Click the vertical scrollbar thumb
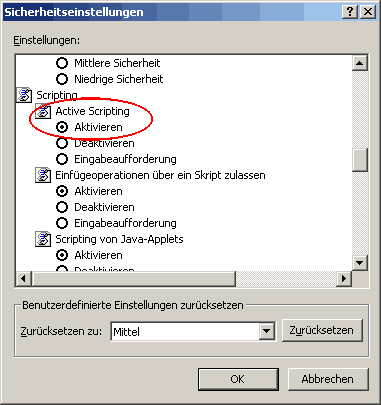 tap(360, 160)
